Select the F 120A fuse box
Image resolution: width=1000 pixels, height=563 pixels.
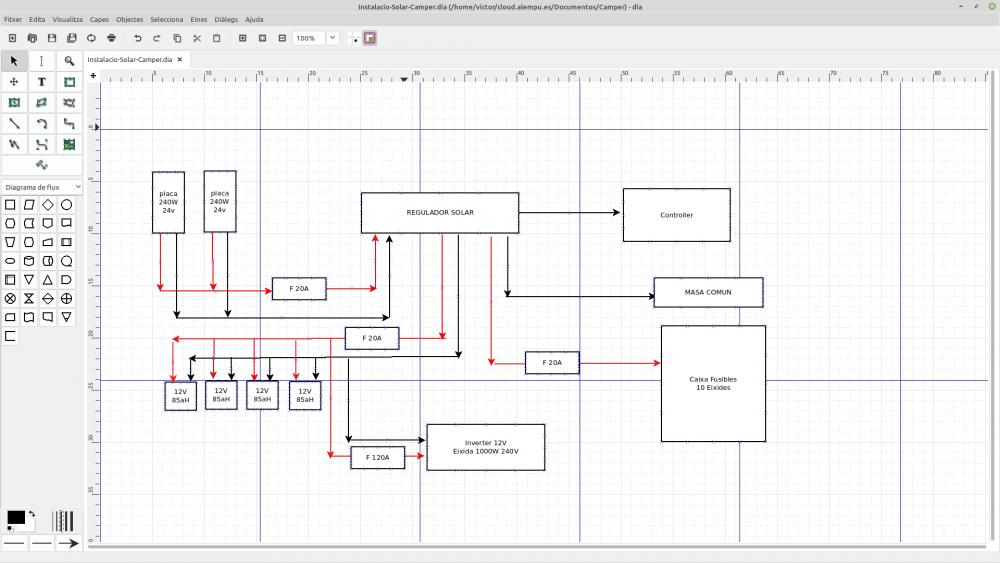378,457
